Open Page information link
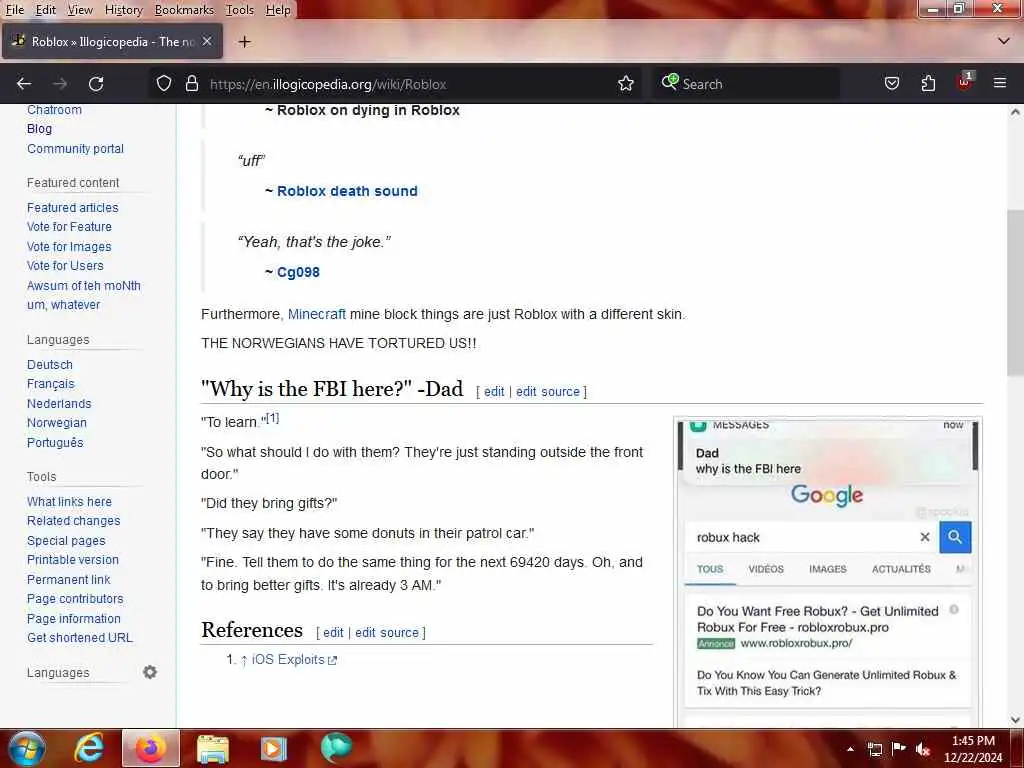The height and width of the screenshot is (768, 1024). pos(74,619)
